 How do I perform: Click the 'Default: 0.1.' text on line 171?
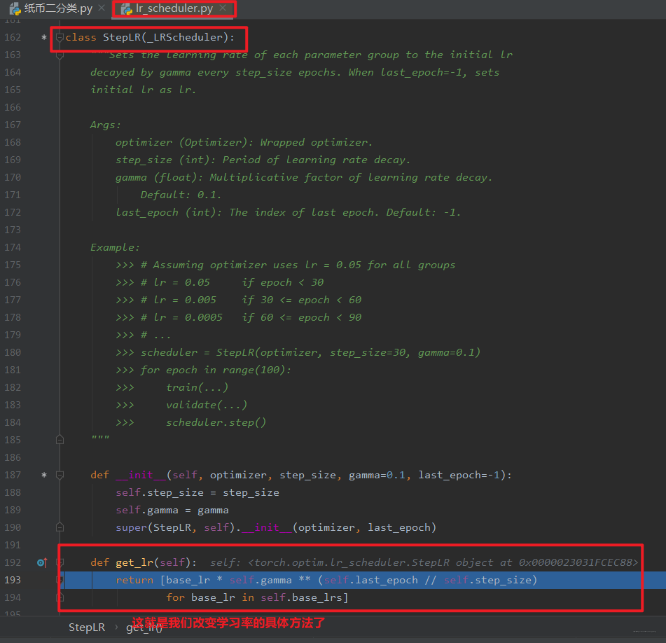pyautogui.click(x=181, y=195)
